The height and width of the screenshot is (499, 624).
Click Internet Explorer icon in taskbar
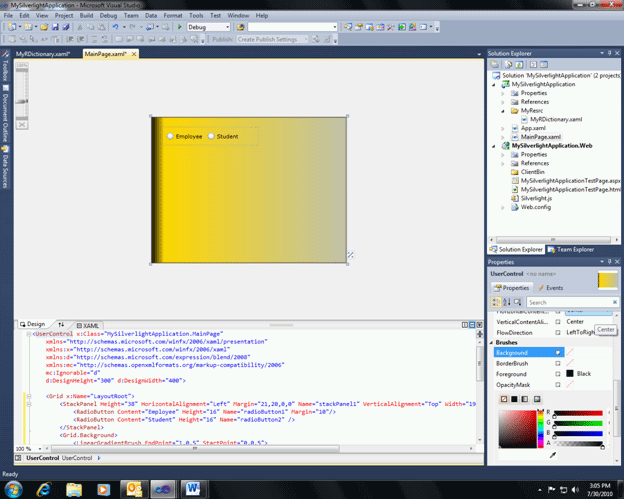pyautogui.click(x=43, y=489)
